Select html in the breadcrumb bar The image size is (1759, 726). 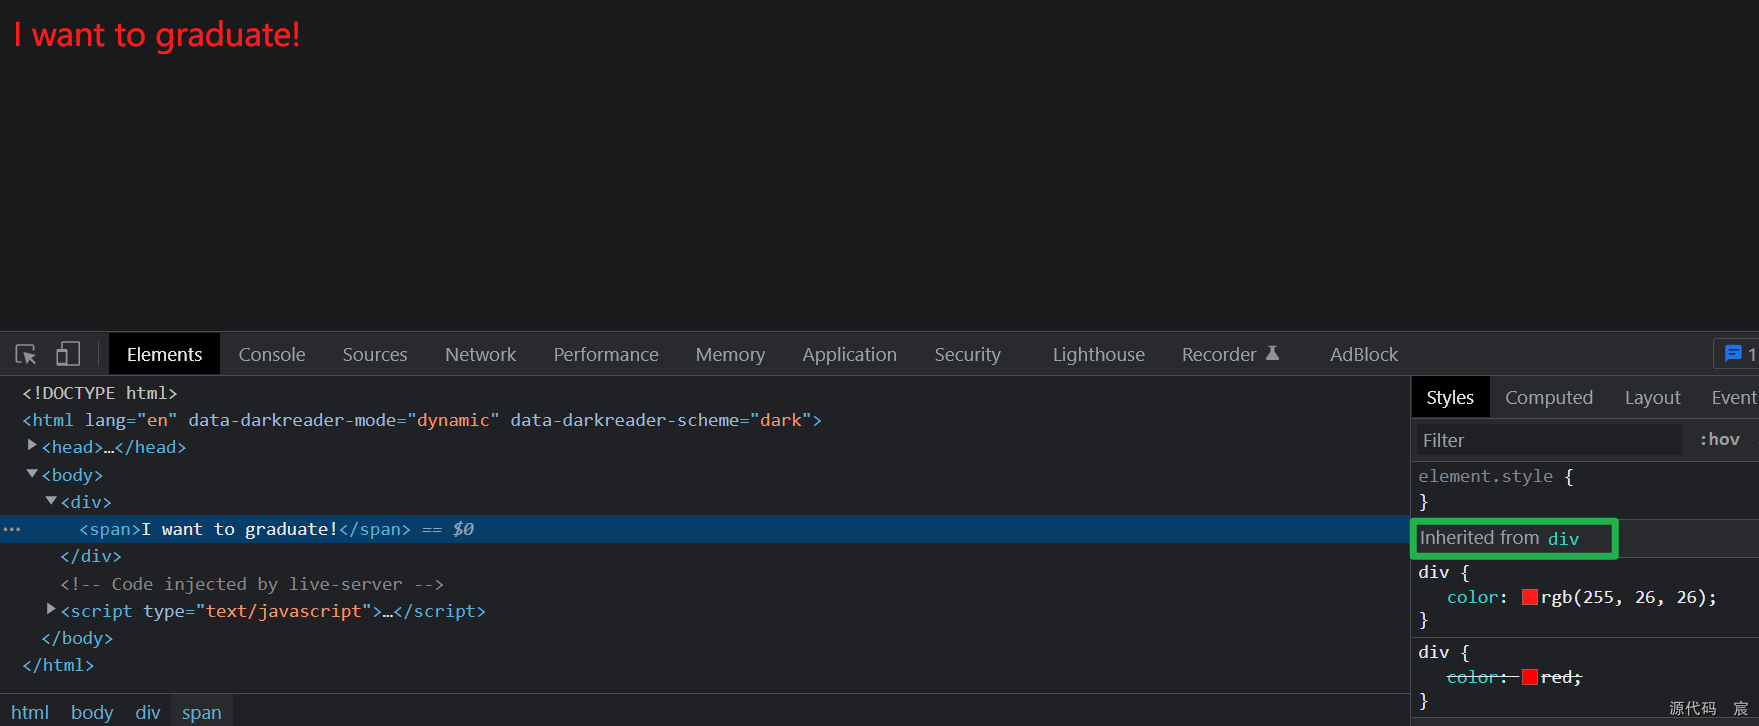tap(30, 712)
